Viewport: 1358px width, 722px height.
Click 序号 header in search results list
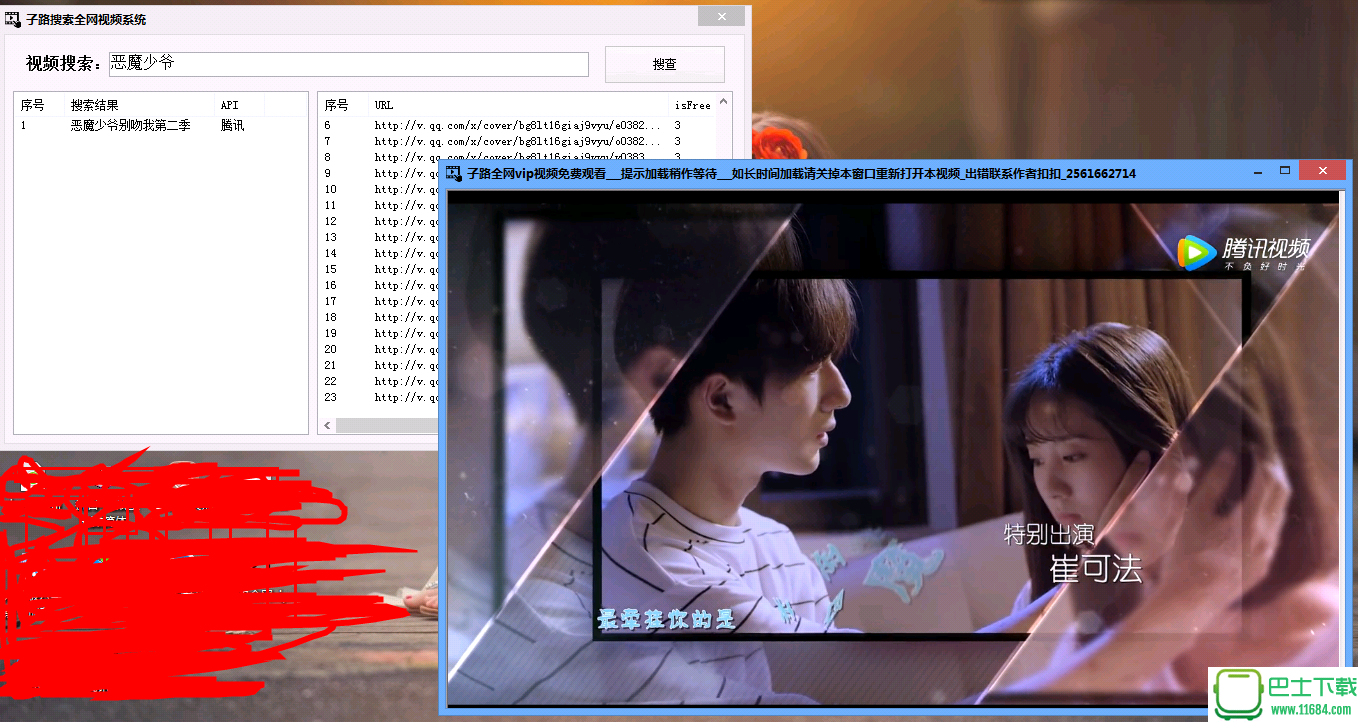click(39, 105)
